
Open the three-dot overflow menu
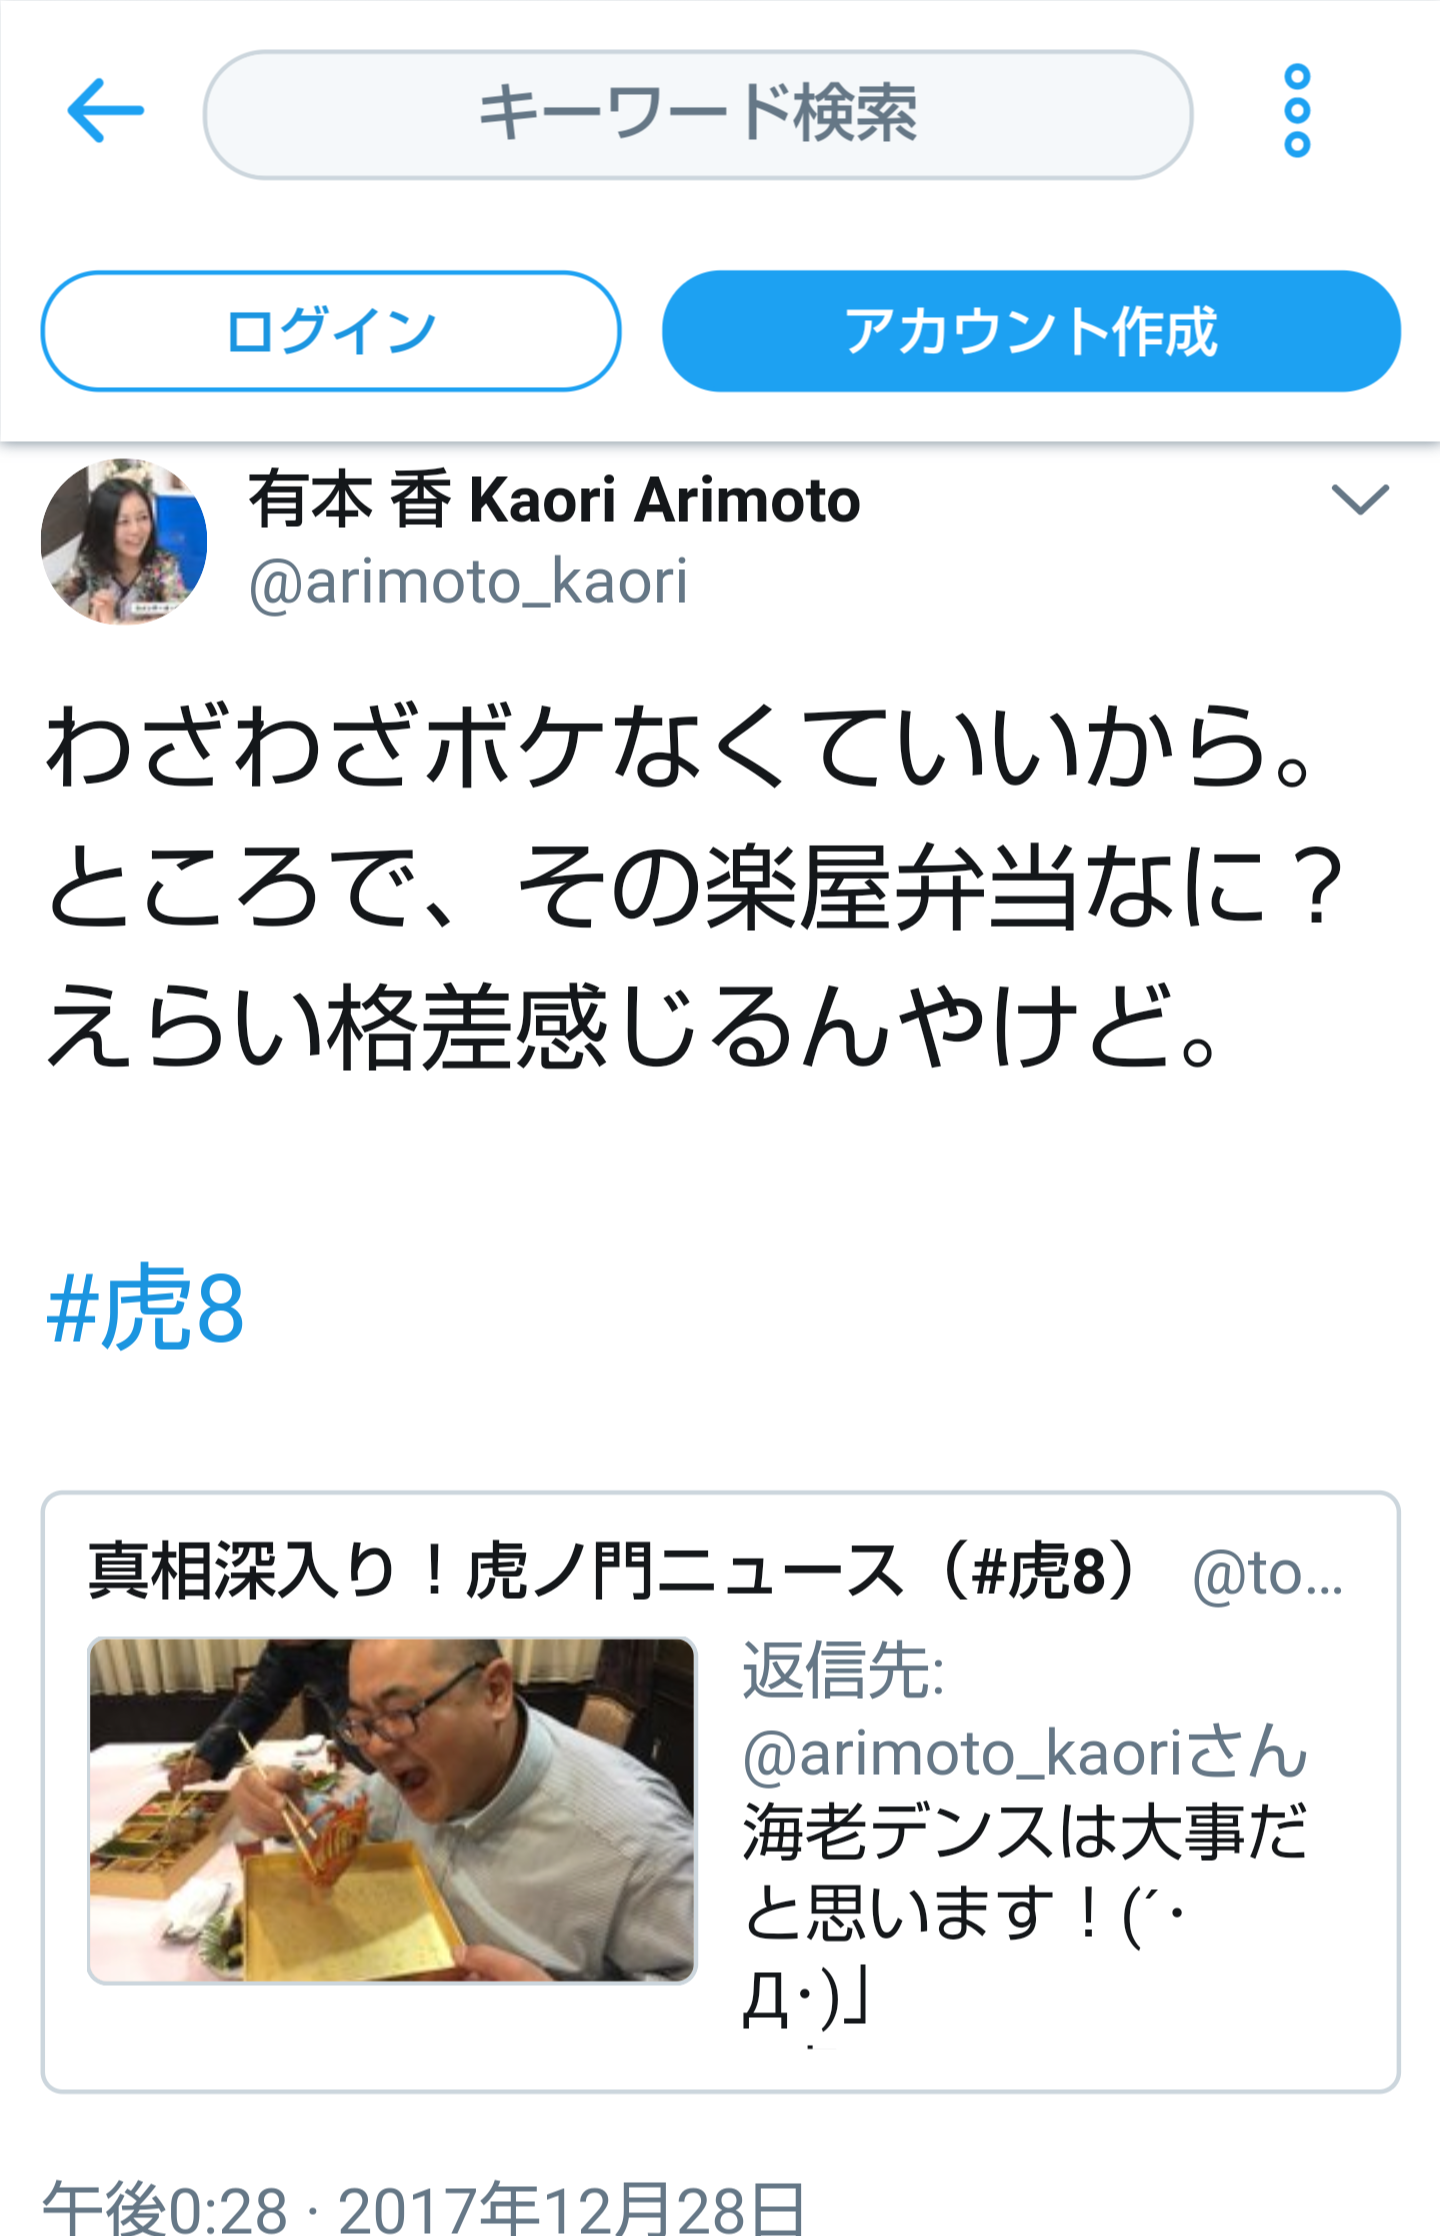pos(1297,111)
